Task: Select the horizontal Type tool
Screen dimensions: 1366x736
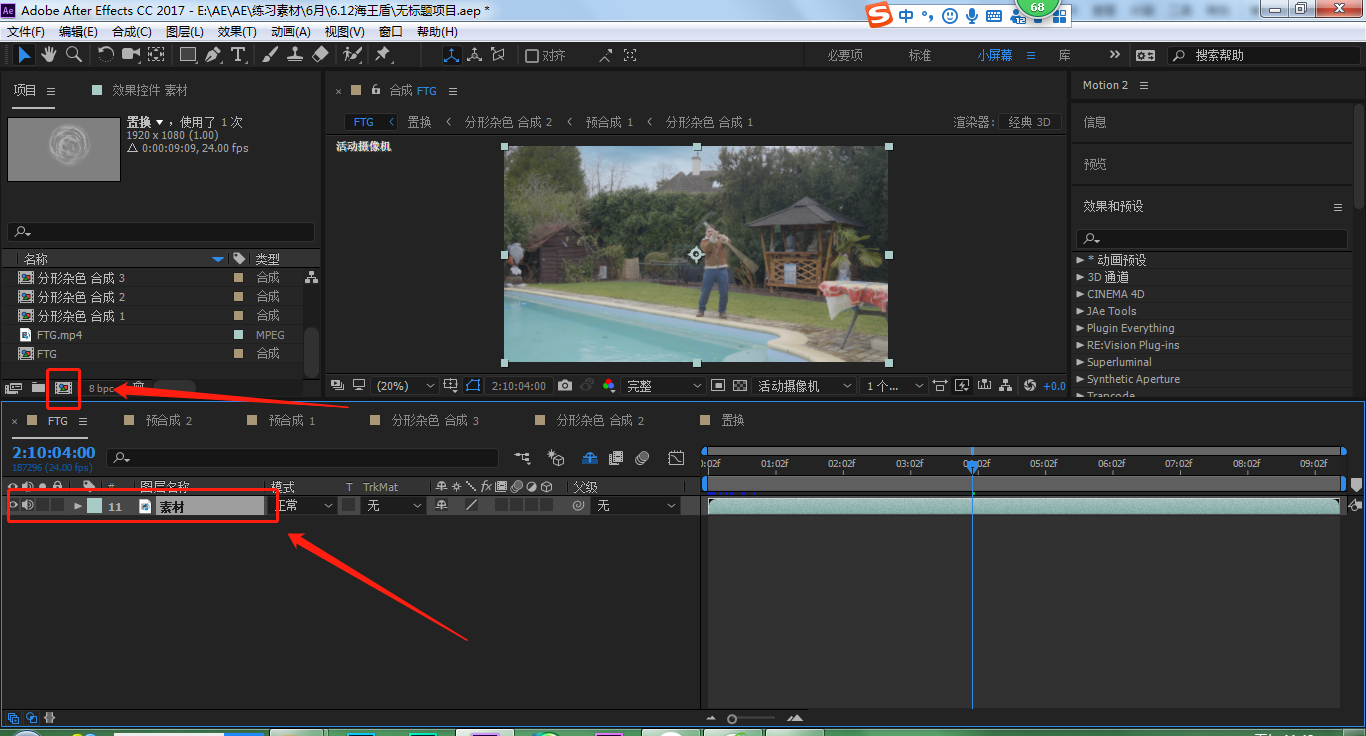Action: 238,55
